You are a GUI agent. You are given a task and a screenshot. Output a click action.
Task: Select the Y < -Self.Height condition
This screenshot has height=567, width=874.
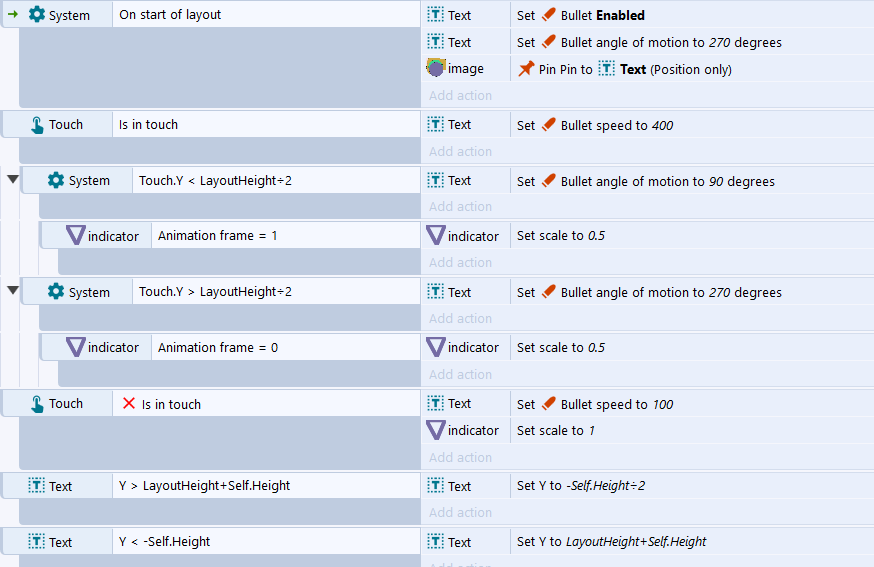coord(266,541)
